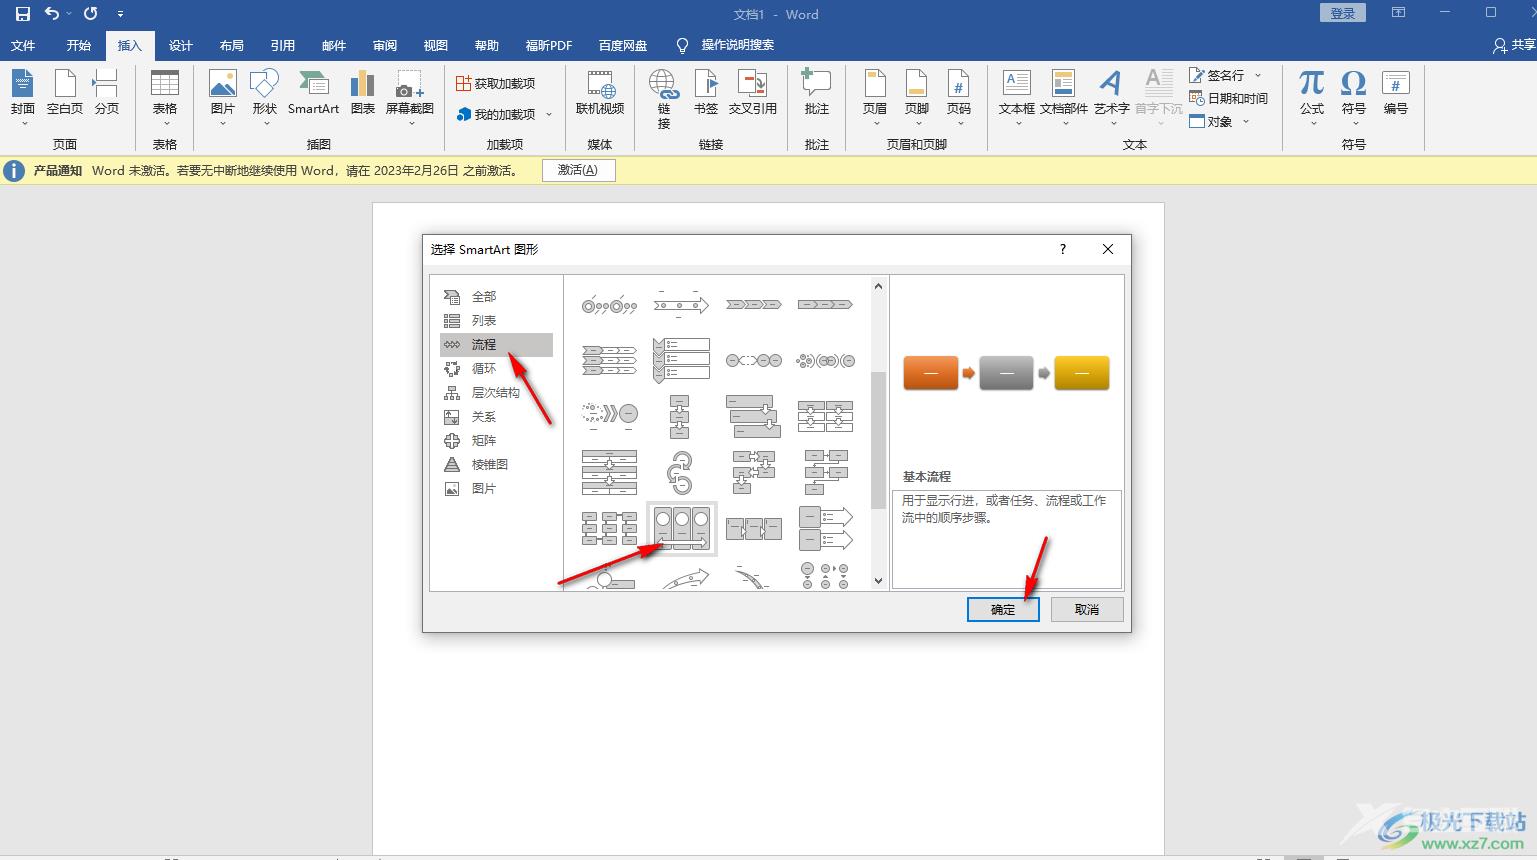Viewport: 1537px width, 860px height.
Task: Open the Shapes (形状) gallery
Action: click(264, 97)
